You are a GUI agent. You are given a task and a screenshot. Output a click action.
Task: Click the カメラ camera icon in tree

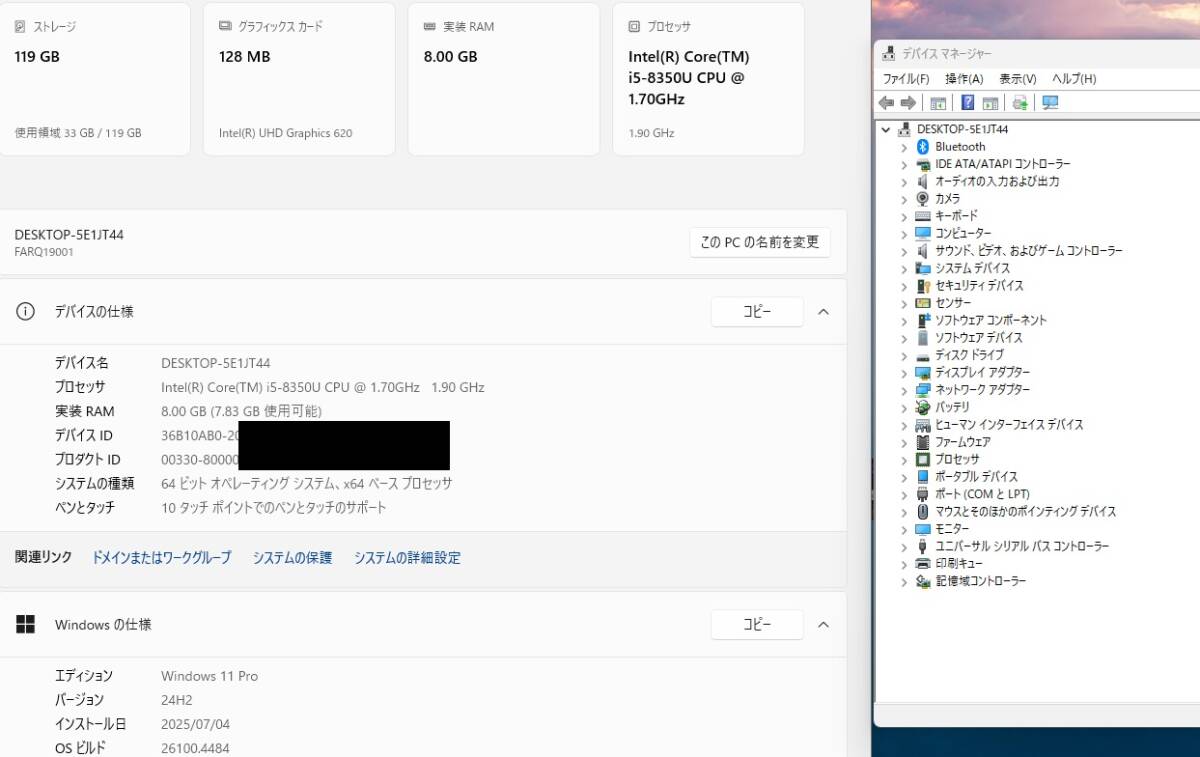[923, 199]
